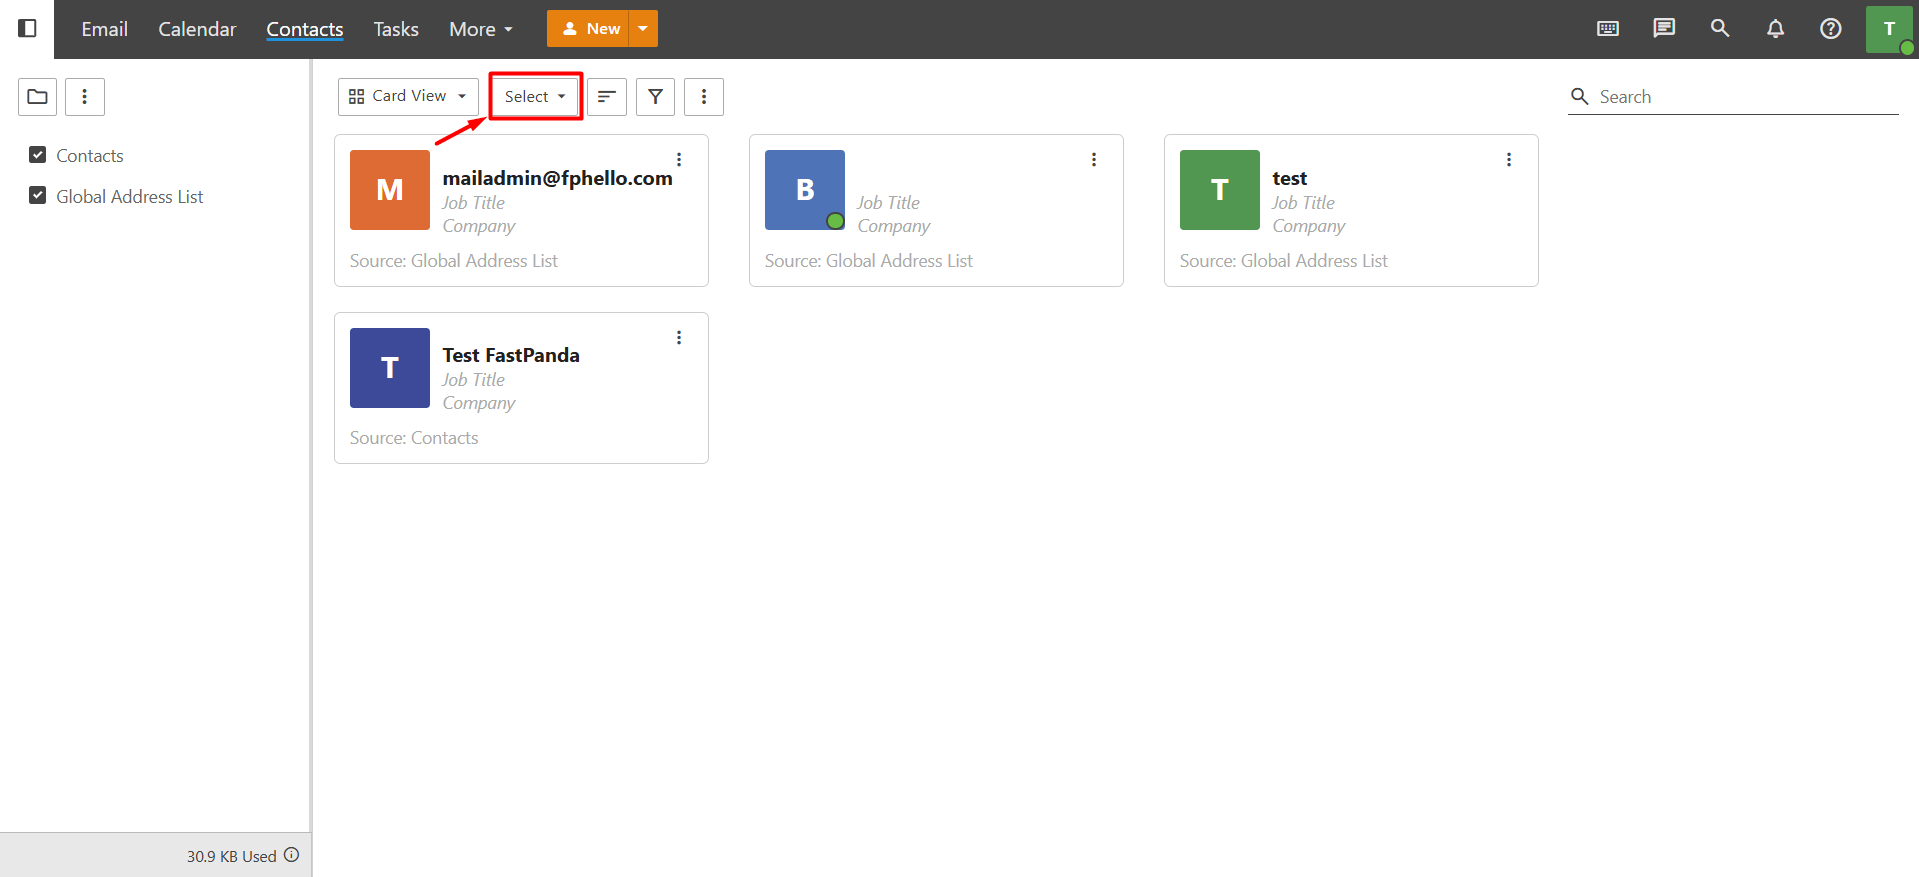Viewport: 1919px width, 877px height.
Task: Click the 30.9 KB Used text
Action: tap(232, 856)
